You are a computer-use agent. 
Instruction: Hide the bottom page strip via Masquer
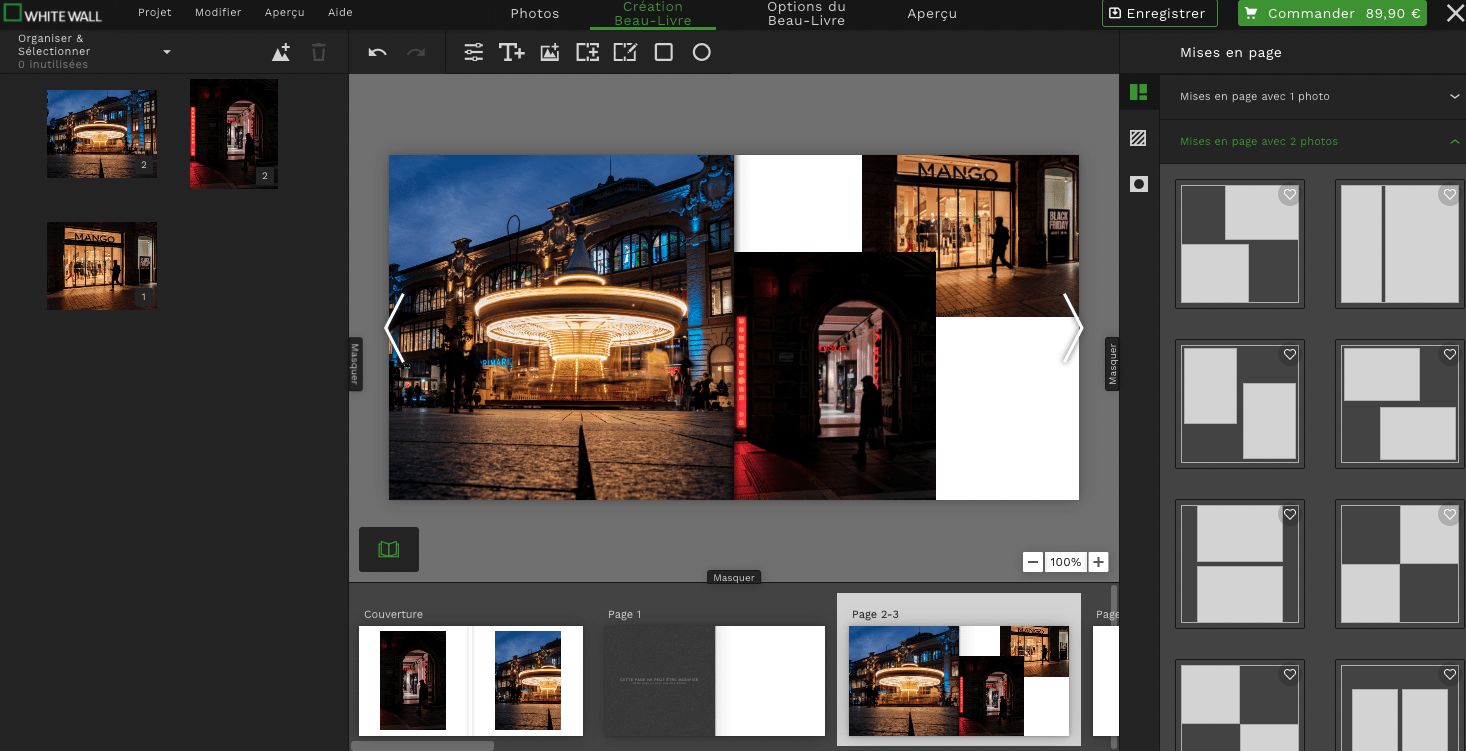coord(734,577)
